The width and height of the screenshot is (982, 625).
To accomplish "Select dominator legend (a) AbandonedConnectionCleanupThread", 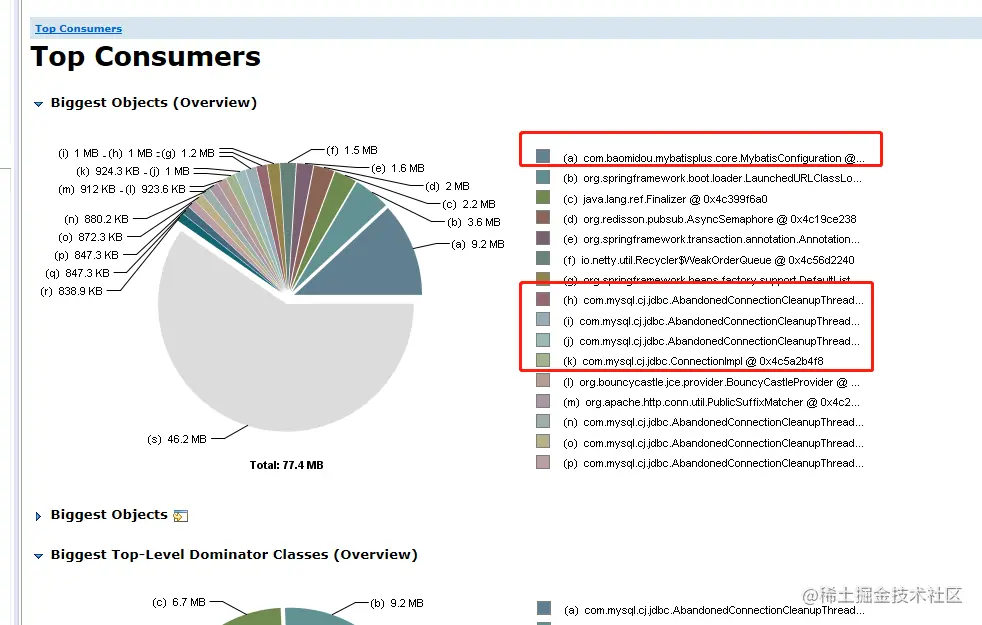I will coord(714,610).
